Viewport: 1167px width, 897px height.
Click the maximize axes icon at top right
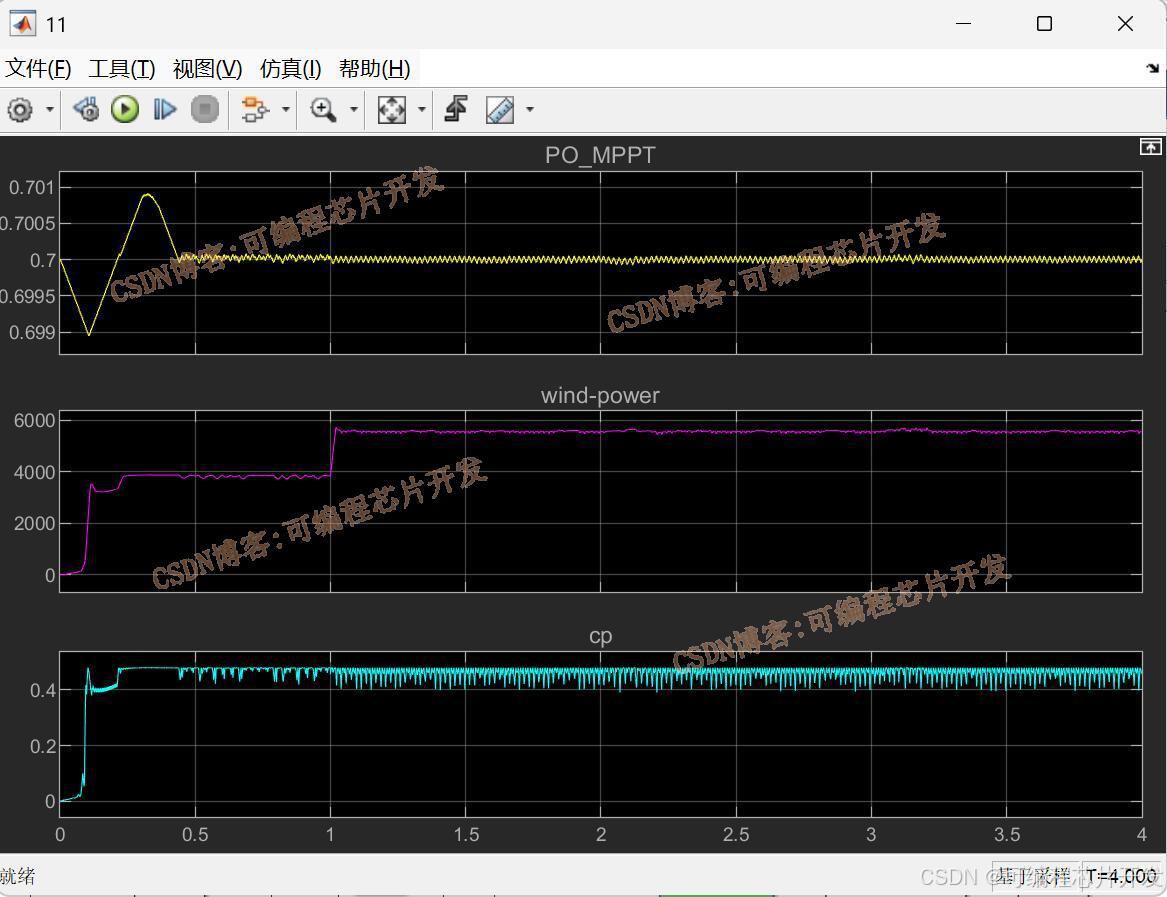(x=1150, y=147)
